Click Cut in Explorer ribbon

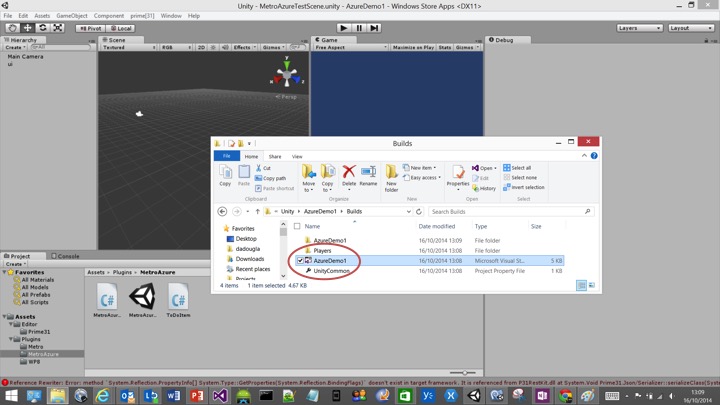(263, 168)
